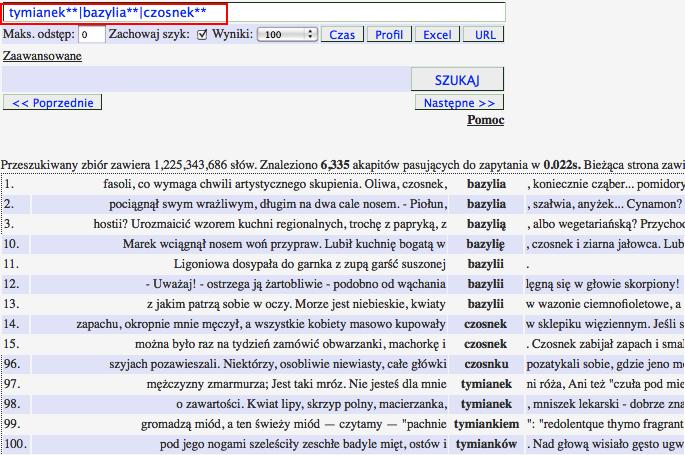Click the result number 100.
Viewport: 685px width, 455px height.
[x=15, y=444]
